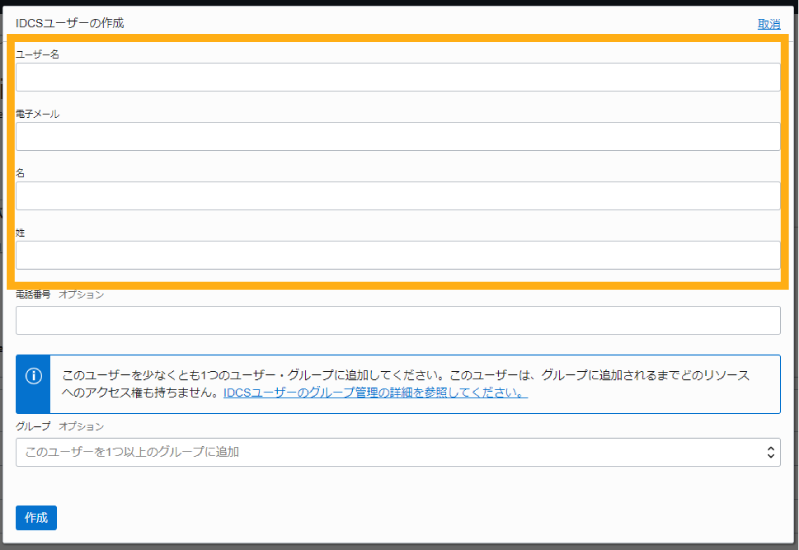The width and height of the screenshot is (799, 550).
Task: Click the up-down arrows on group selector
Action: point(770,452)
